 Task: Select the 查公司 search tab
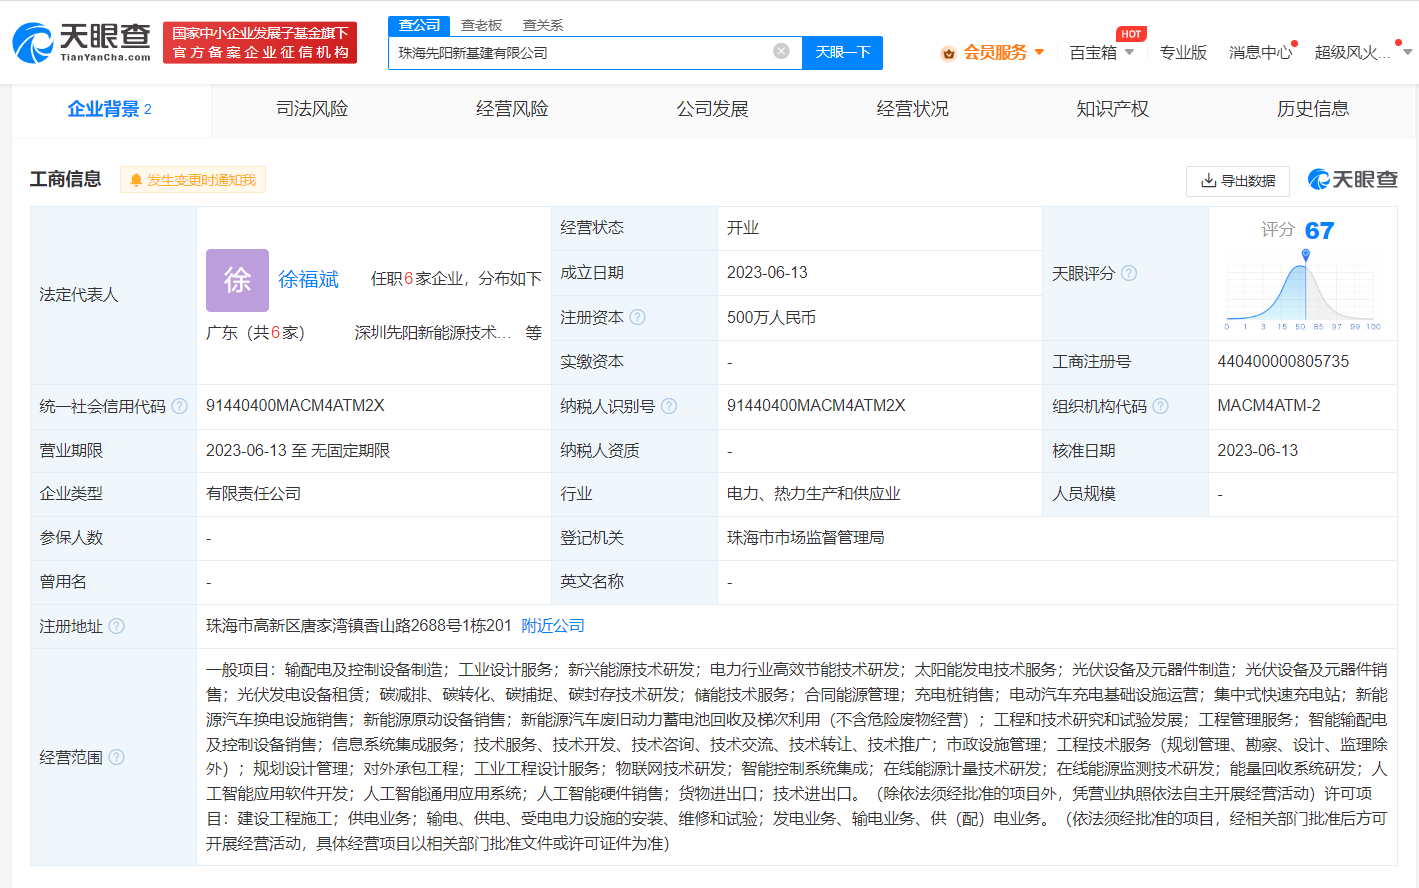[x=419, y=25]
